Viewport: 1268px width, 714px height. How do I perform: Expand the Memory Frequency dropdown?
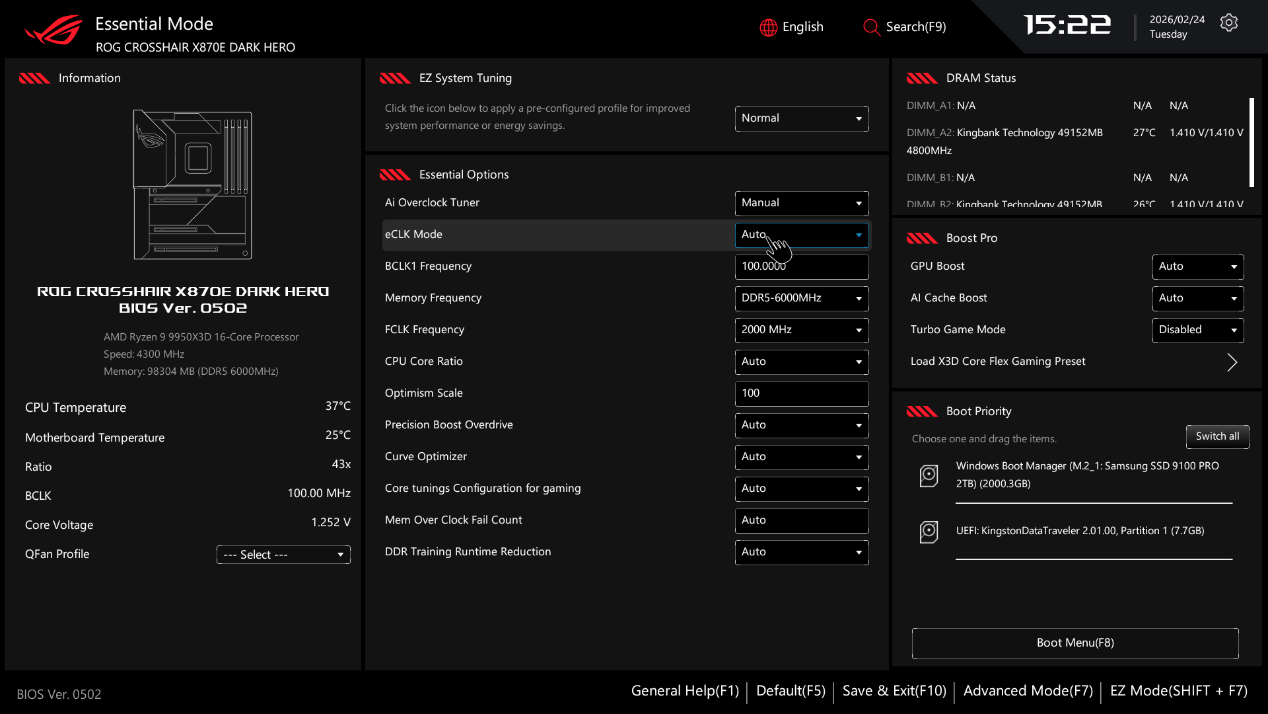click(801, 298)
